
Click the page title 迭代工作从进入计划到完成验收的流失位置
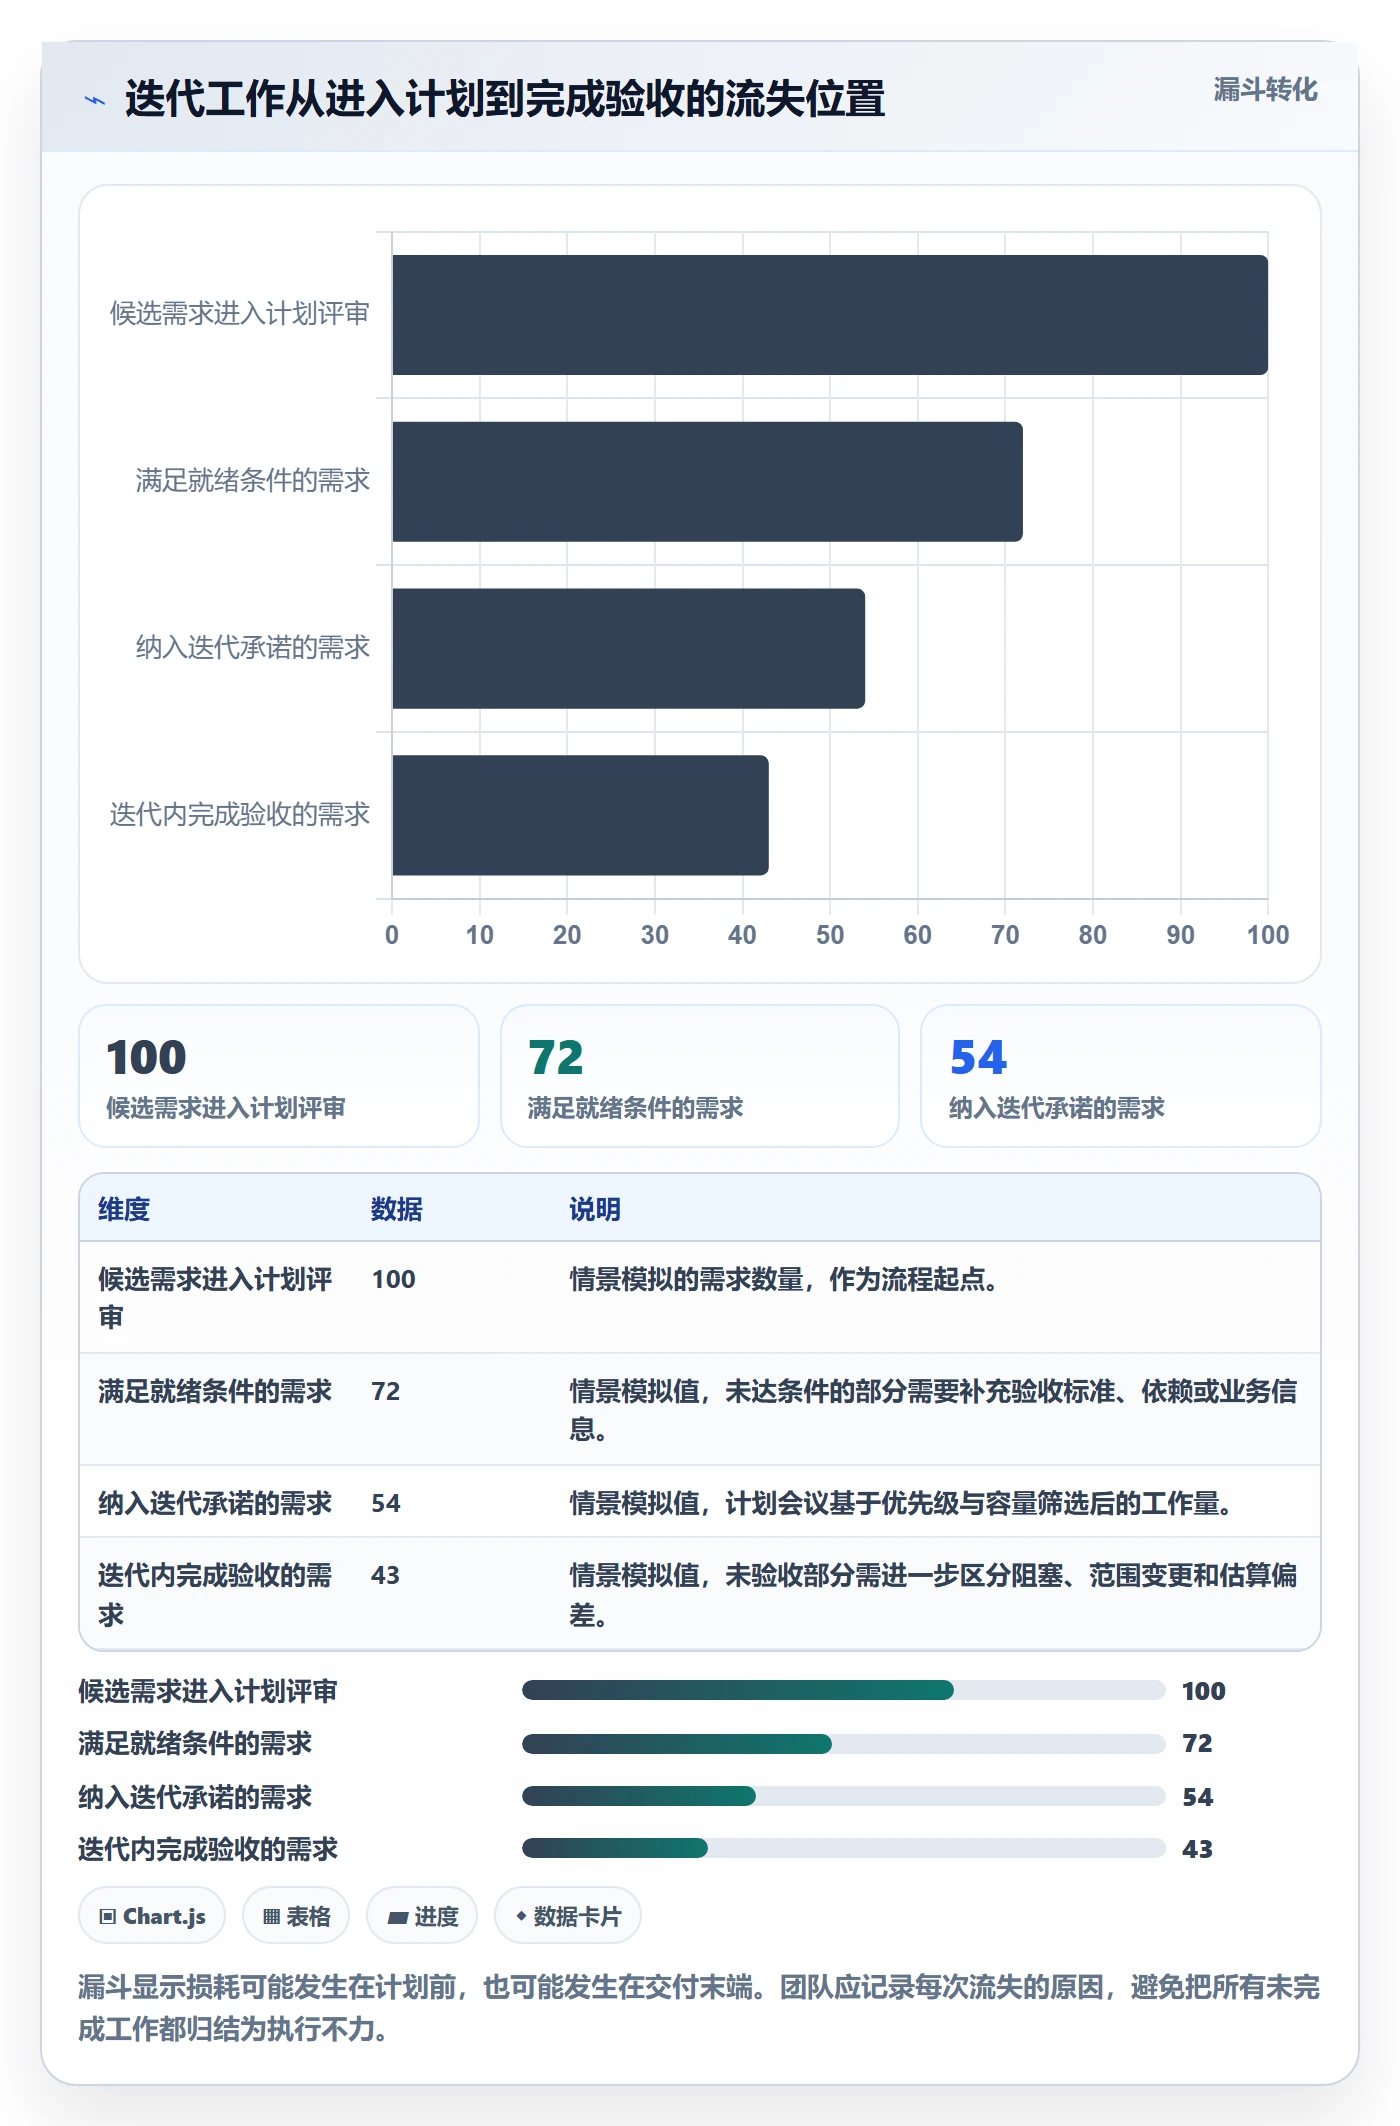pos(505,99)
